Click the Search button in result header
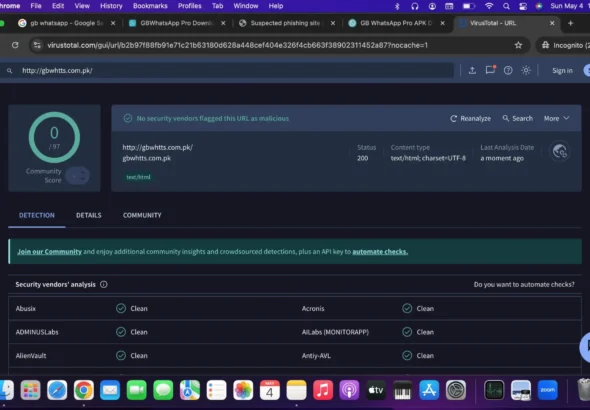Screen dimensions: 590x410 click(518, 118)
